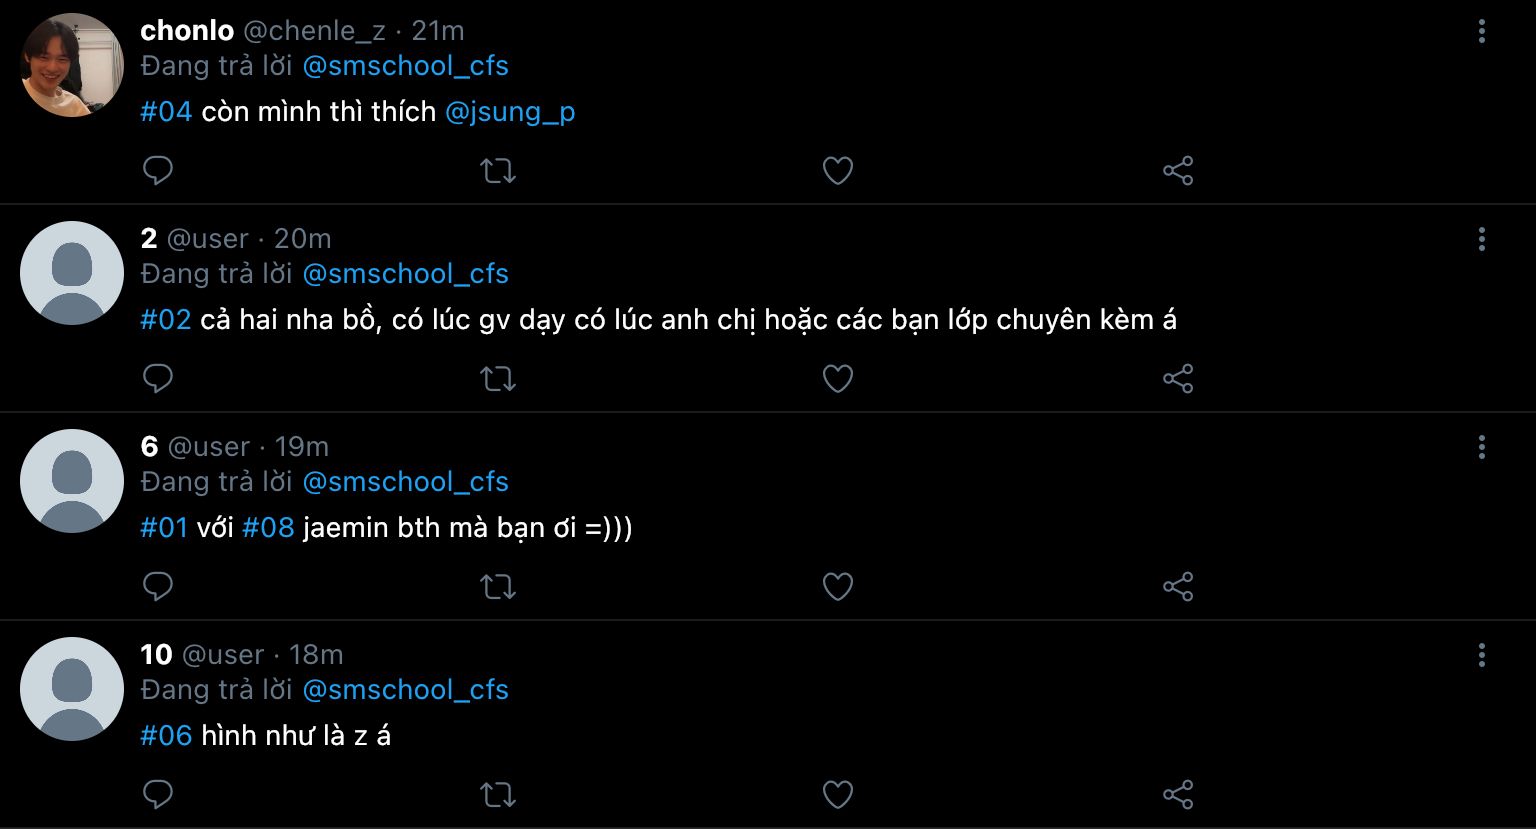Retweet user 10's #06 tweet
The height and width of the screenshot is (829, 1536).
click(x=498, y=795)
